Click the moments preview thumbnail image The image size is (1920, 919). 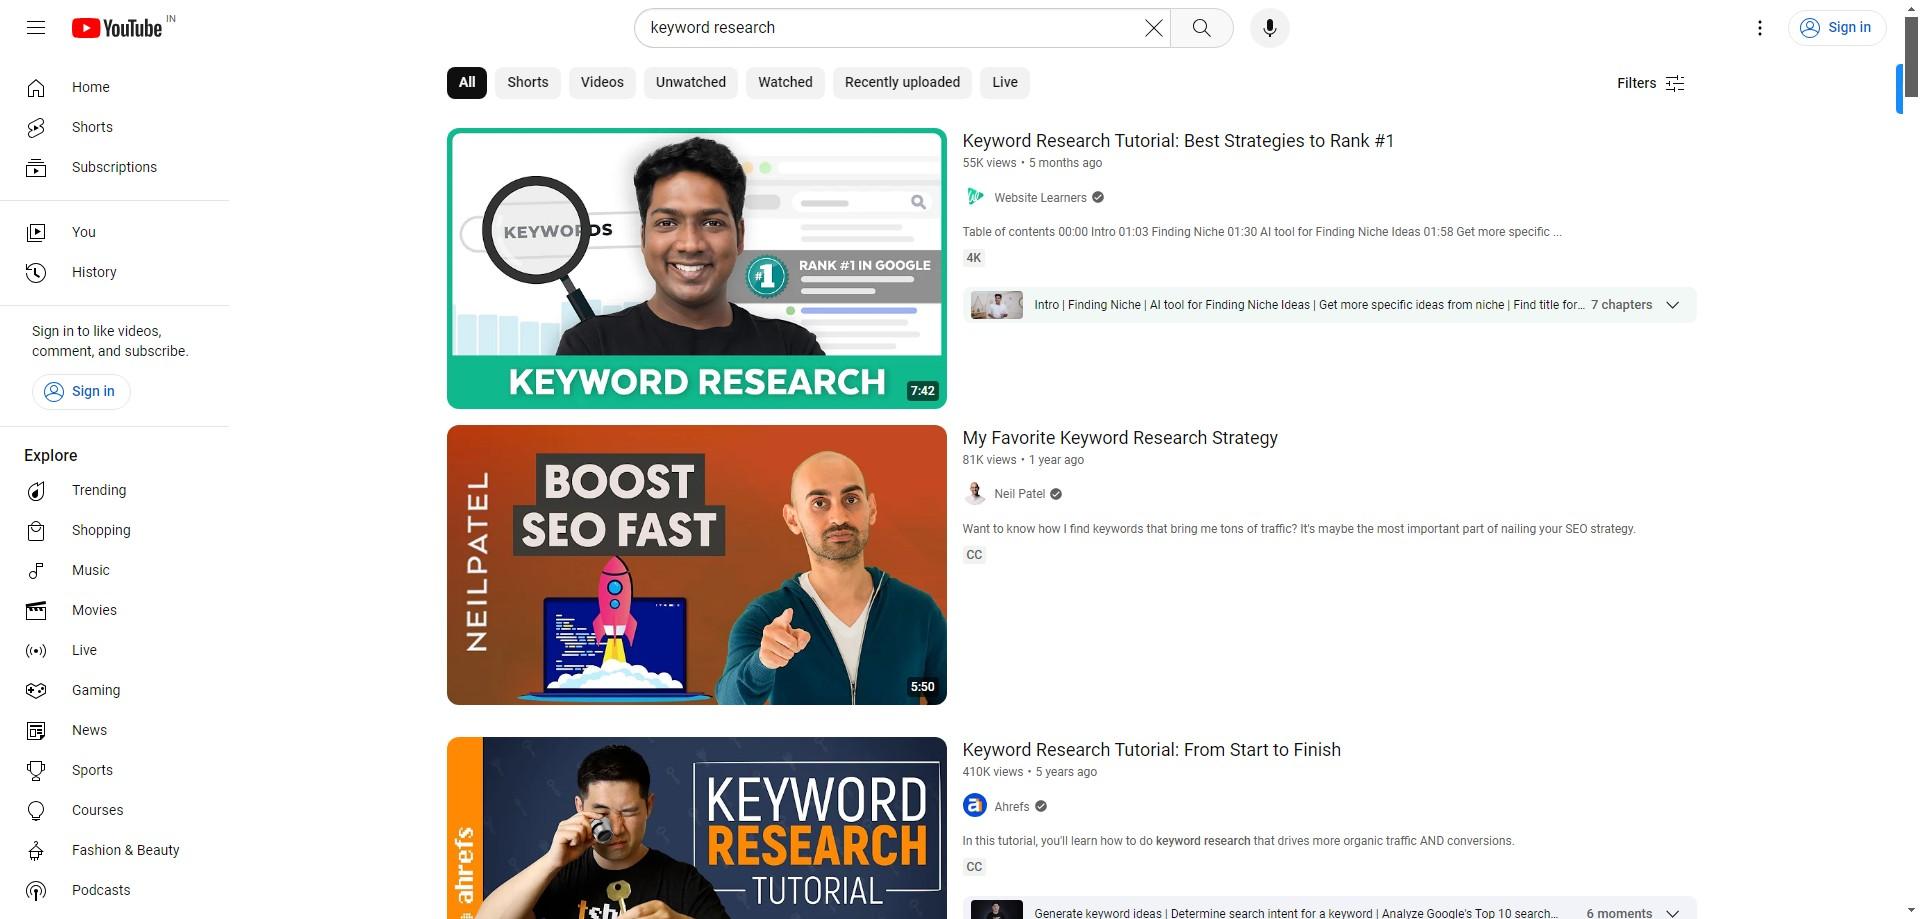[997, 910]
